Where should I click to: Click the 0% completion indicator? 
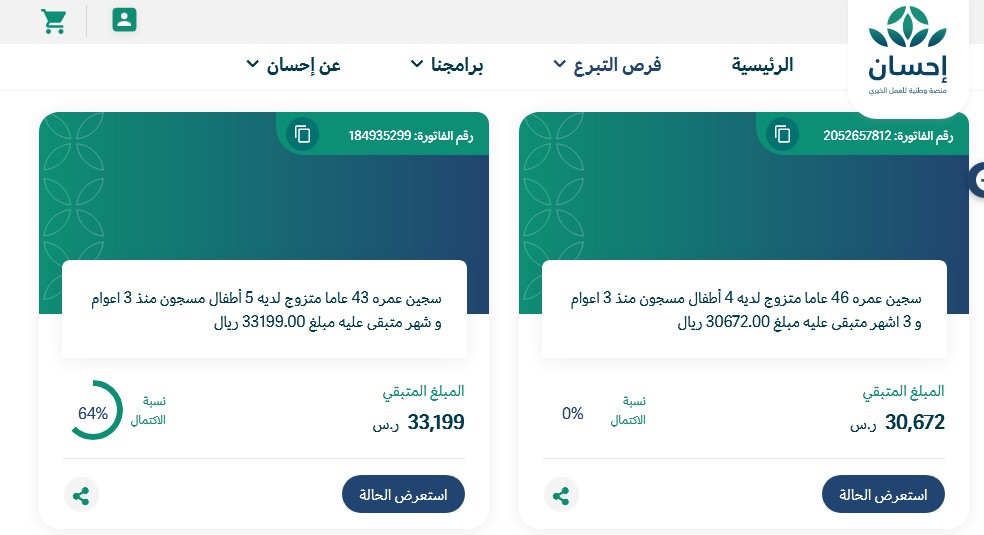(572, 413)
